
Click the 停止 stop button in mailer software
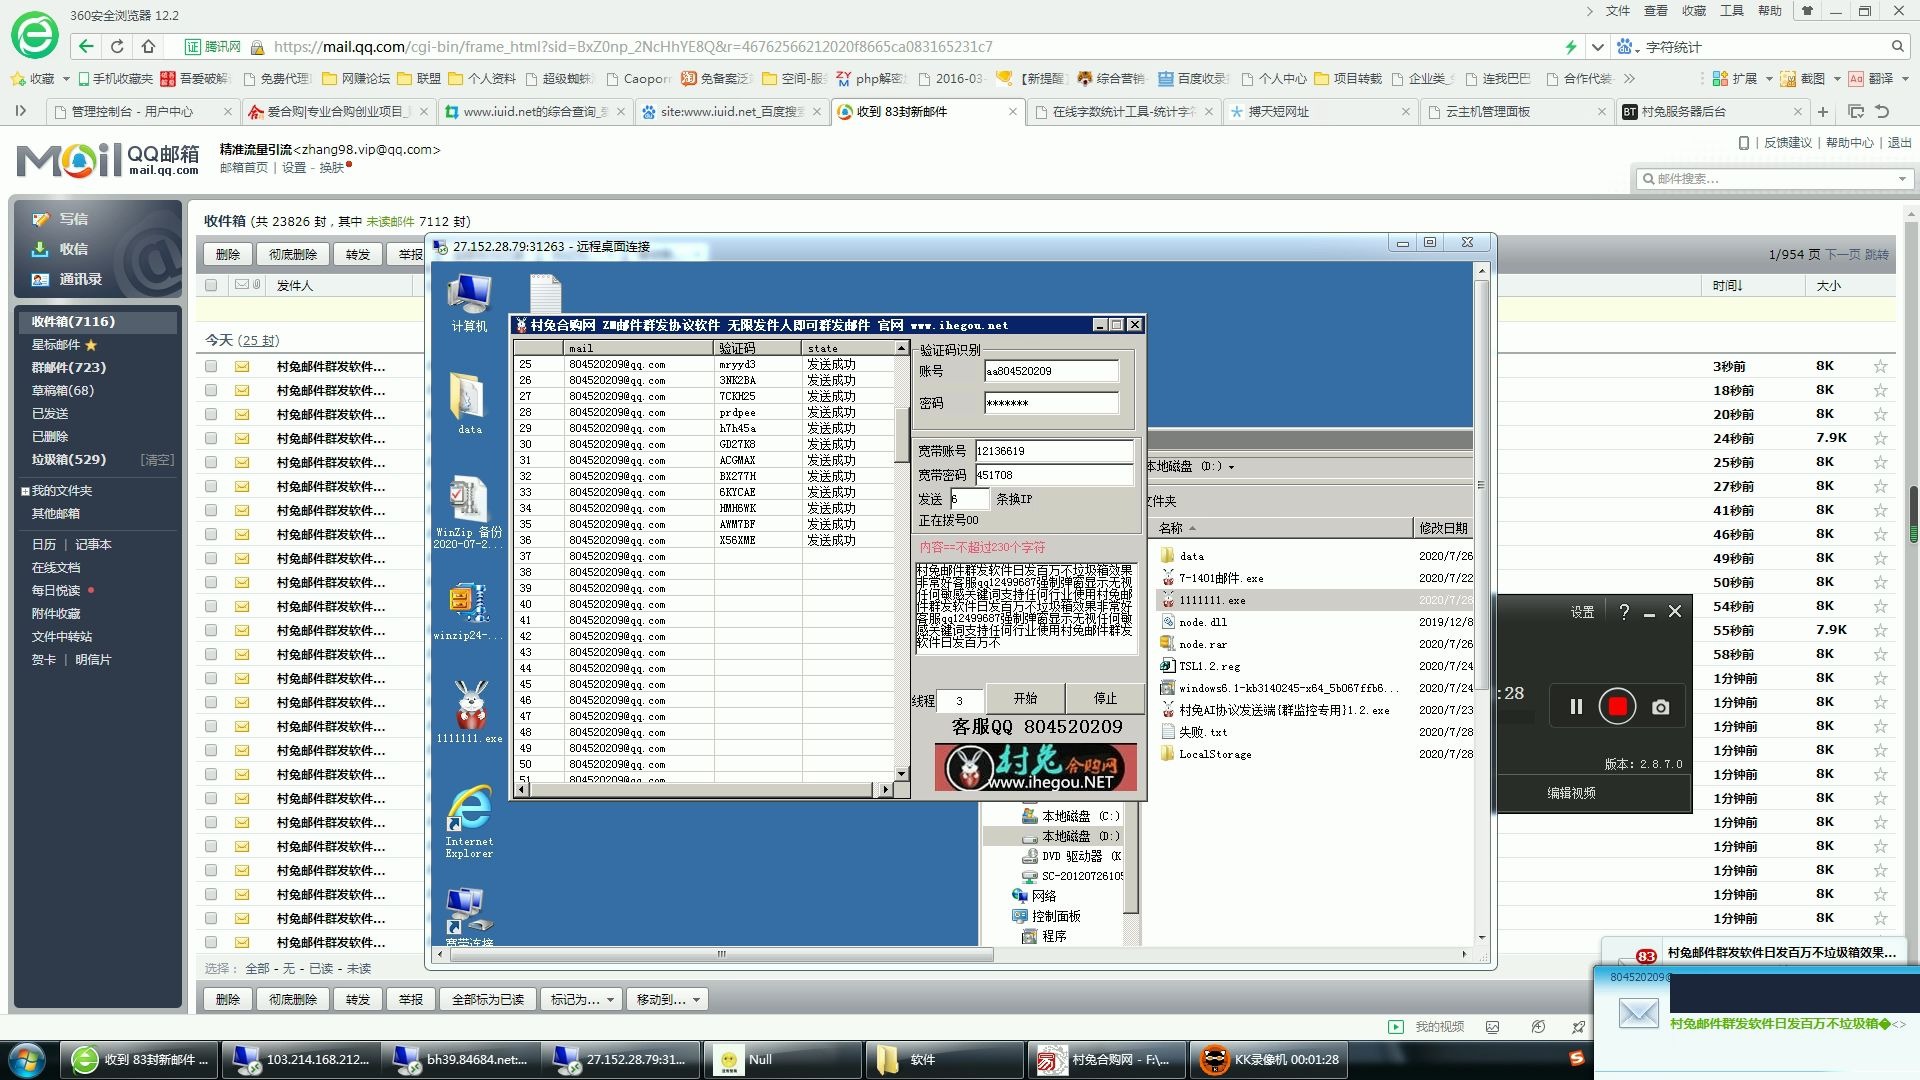[1105, 699]
